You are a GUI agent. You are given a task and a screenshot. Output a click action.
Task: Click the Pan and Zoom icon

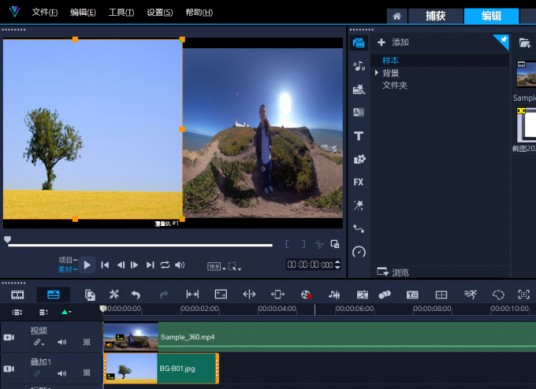pyautogui.click(x=523, y=294)
